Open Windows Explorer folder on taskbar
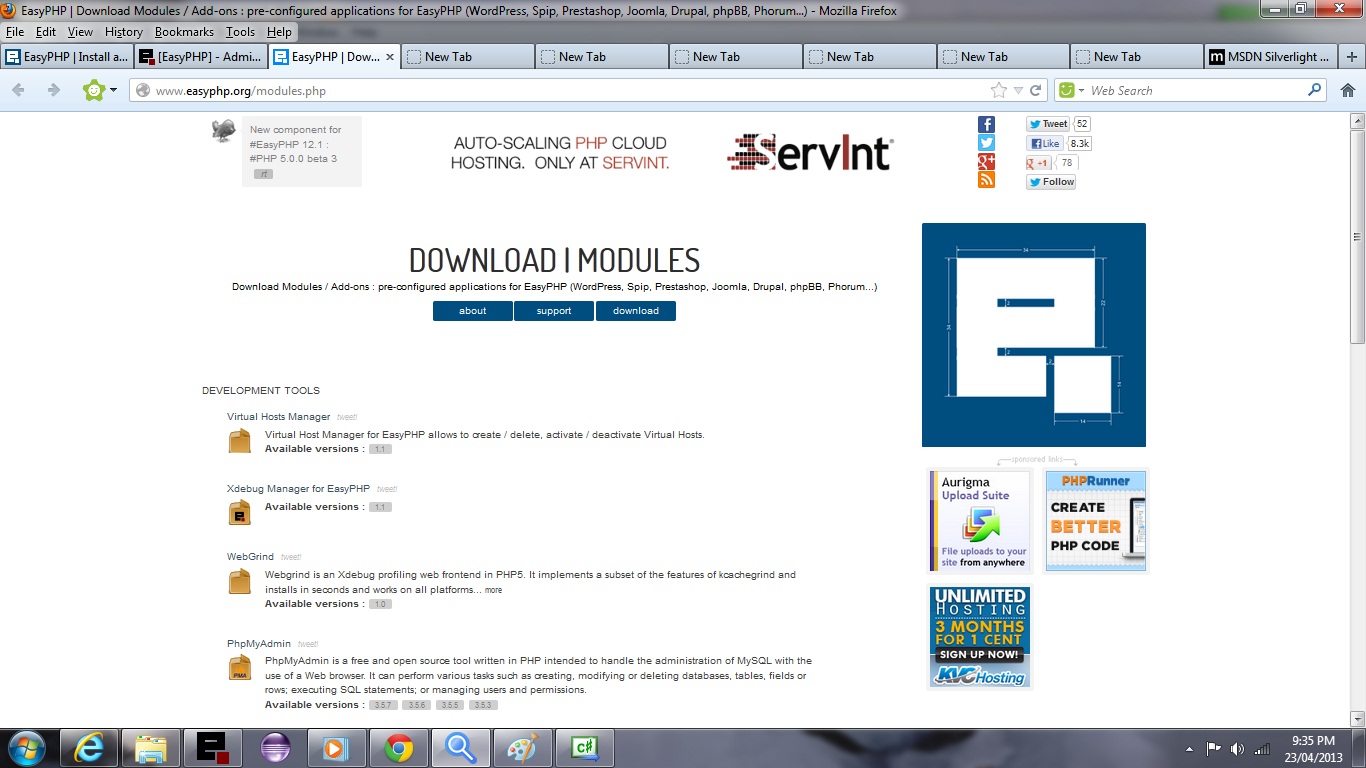Image resolution: width=1366 pixels, height=768 pixels. [151, 748]
